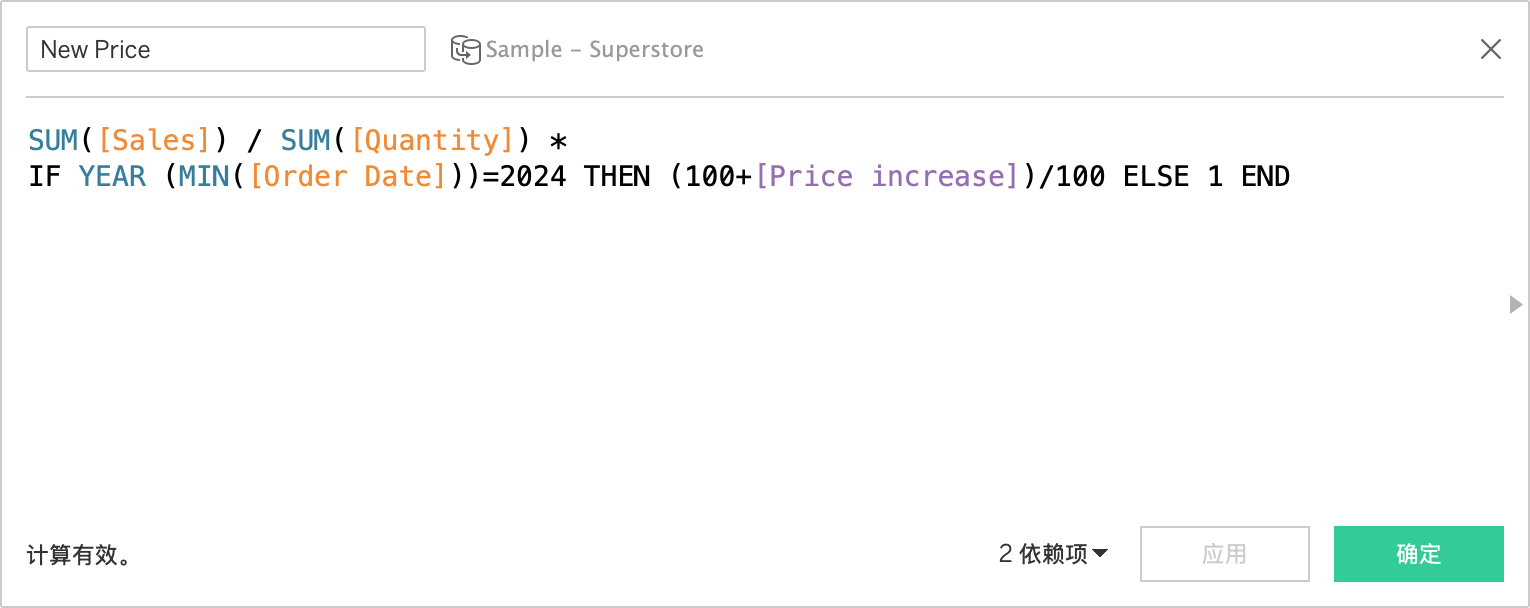Screen dimensions: 1530x608
Task: Click the [Sales] field in formula
Action: point(154,139)
